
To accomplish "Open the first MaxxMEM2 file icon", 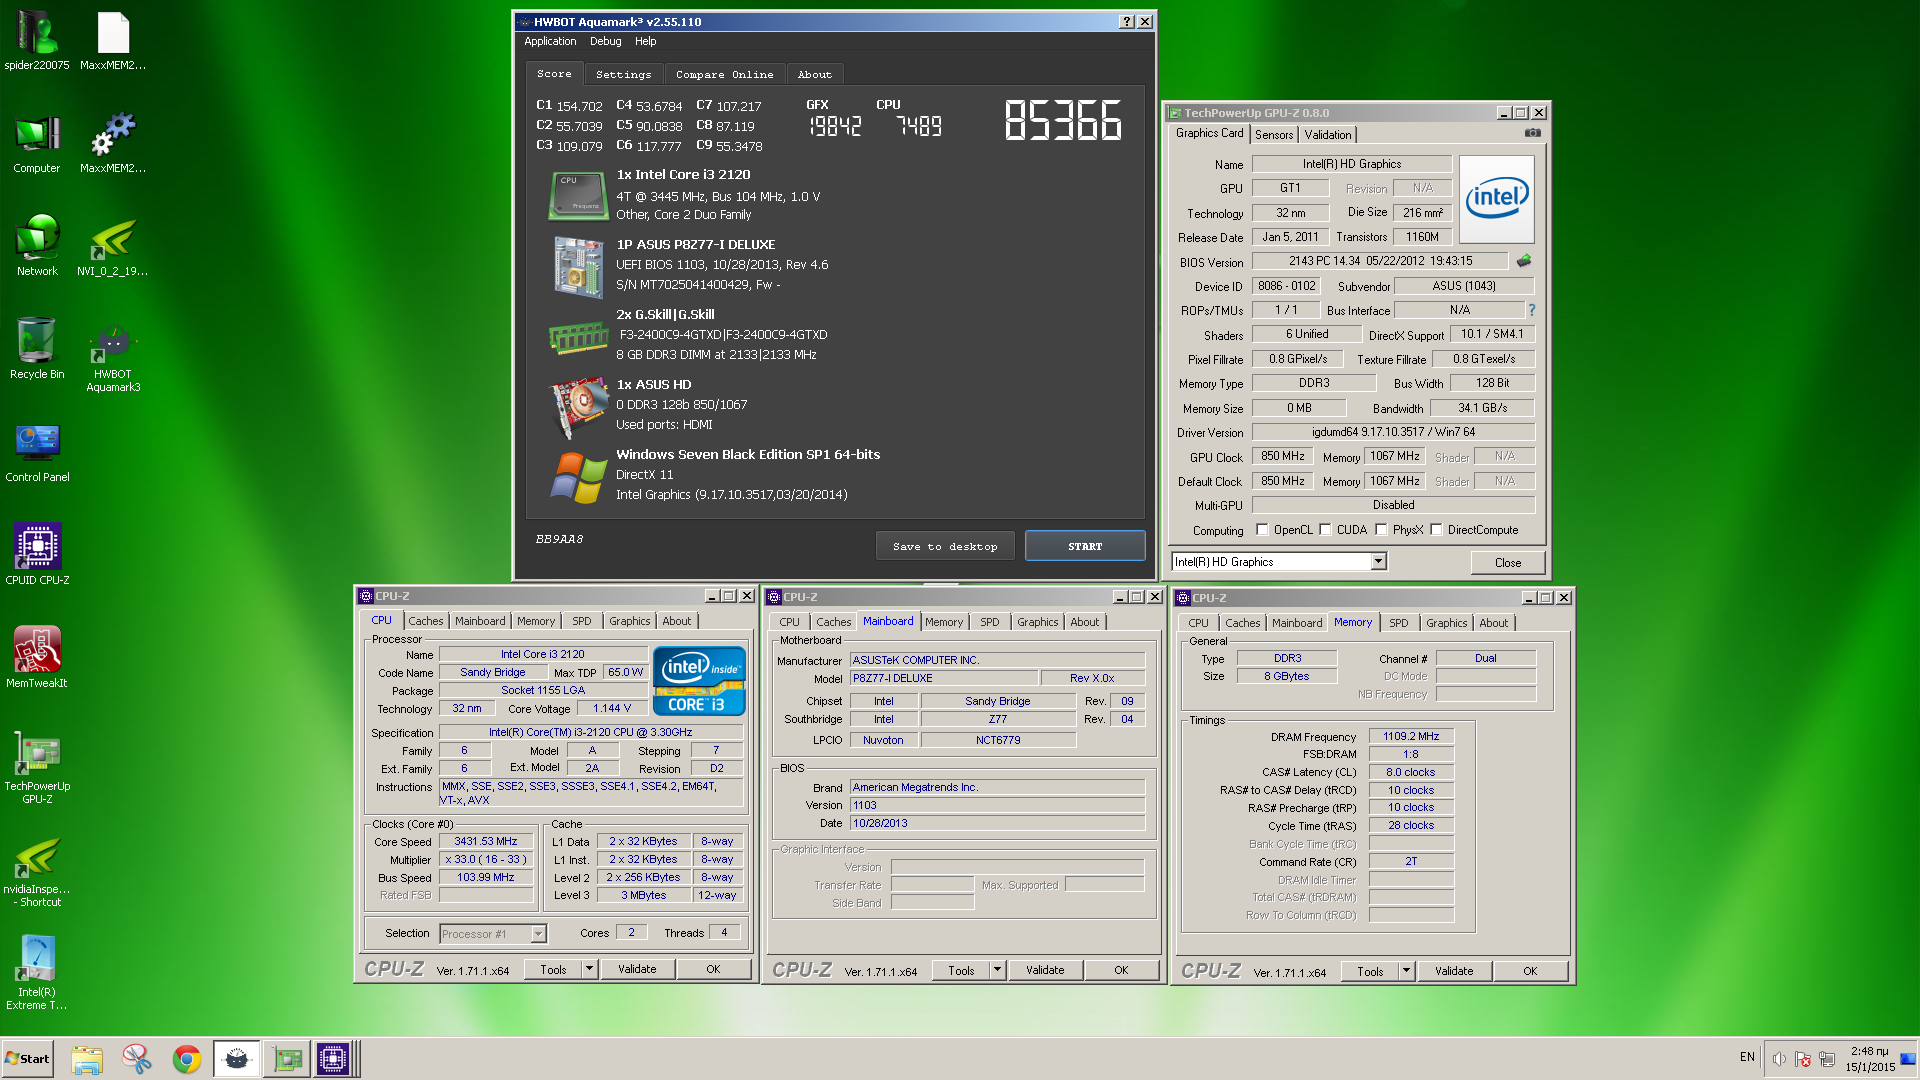I will pyautogui.click(x=113, y=40).
